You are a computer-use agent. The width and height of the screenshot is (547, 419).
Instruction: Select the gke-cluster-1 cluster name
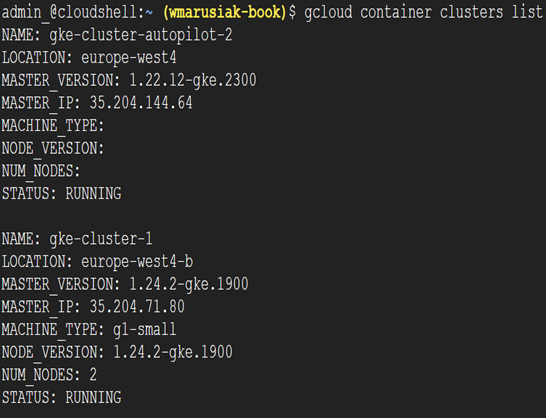[x=101, y=239]
